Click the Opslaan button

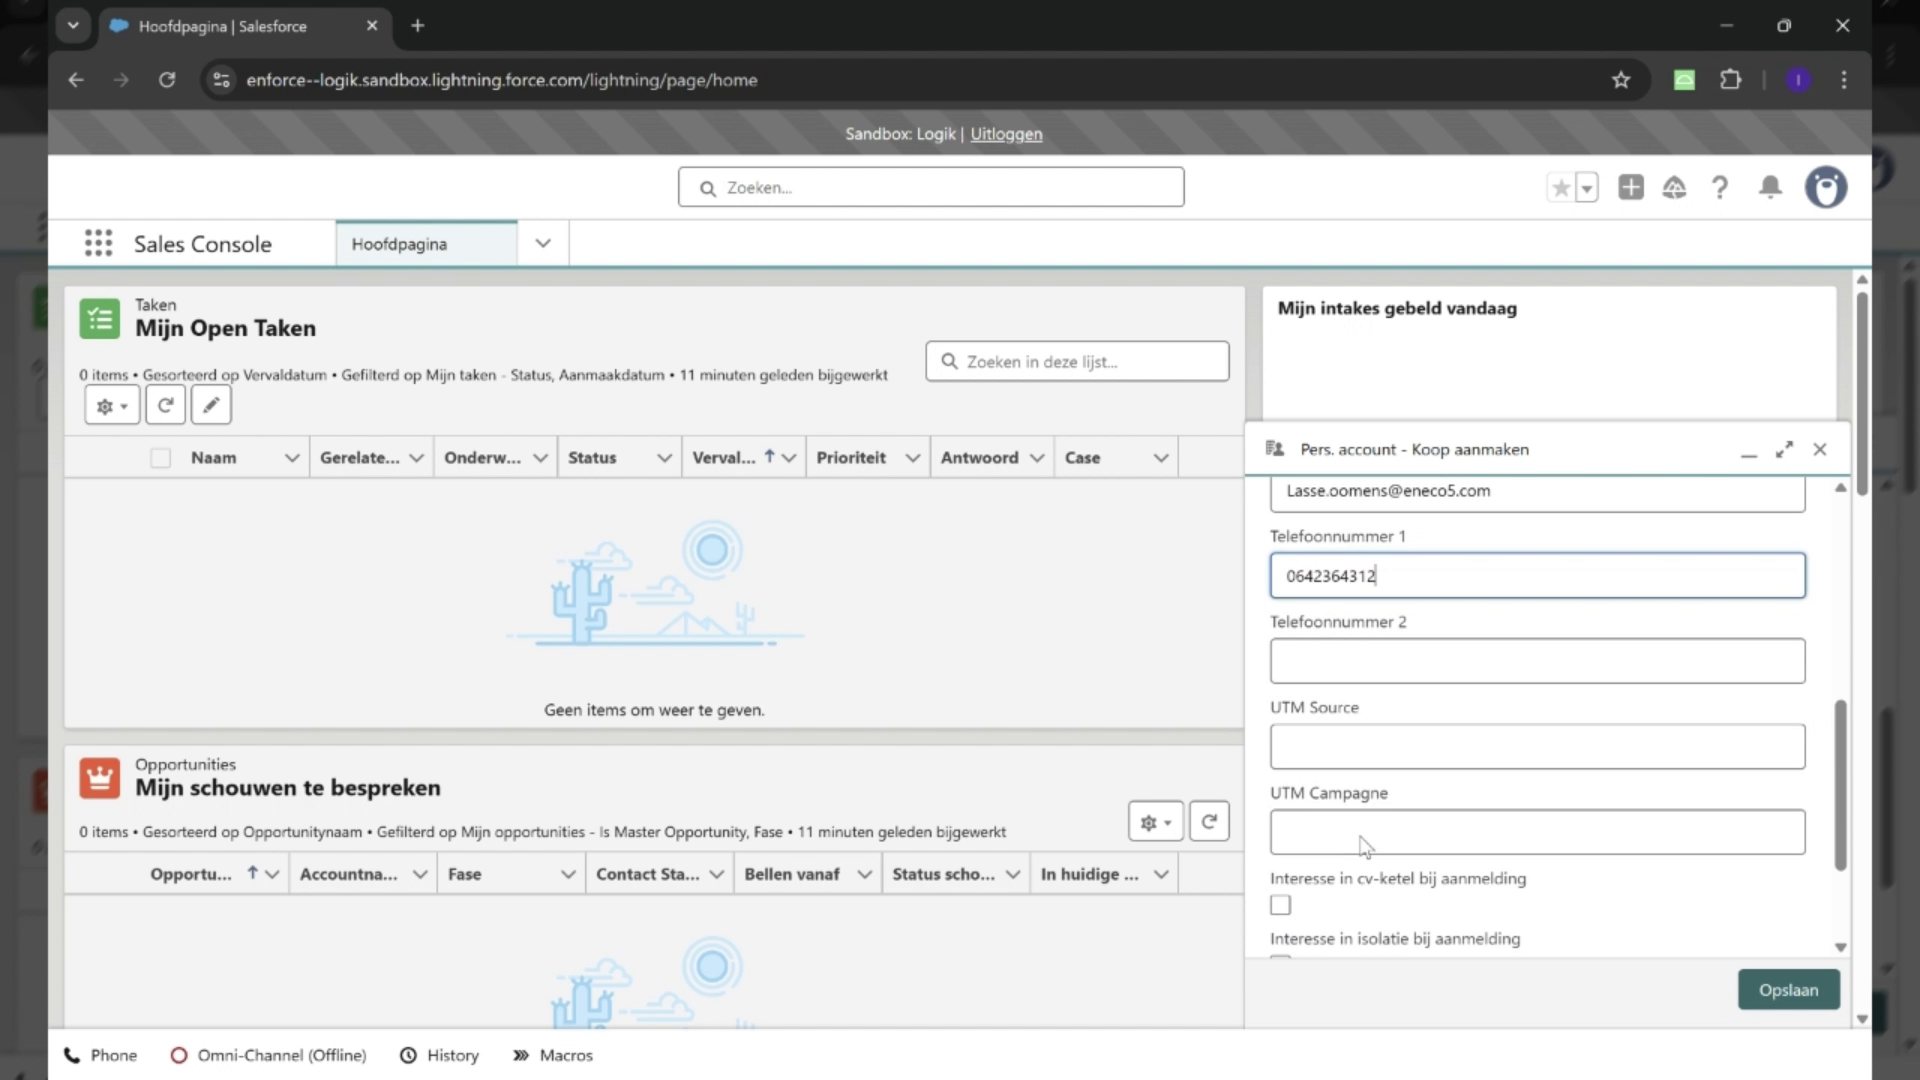click(x=1788, y=989)
